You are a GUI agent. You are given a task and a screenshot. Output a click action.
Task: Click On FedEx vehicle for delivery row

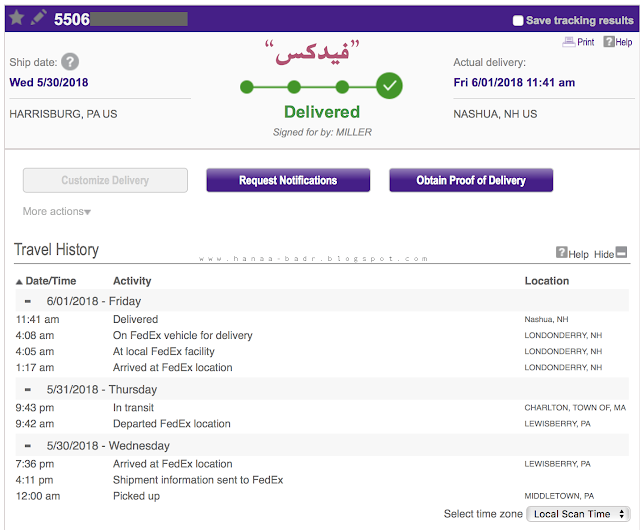click(322, 335)
